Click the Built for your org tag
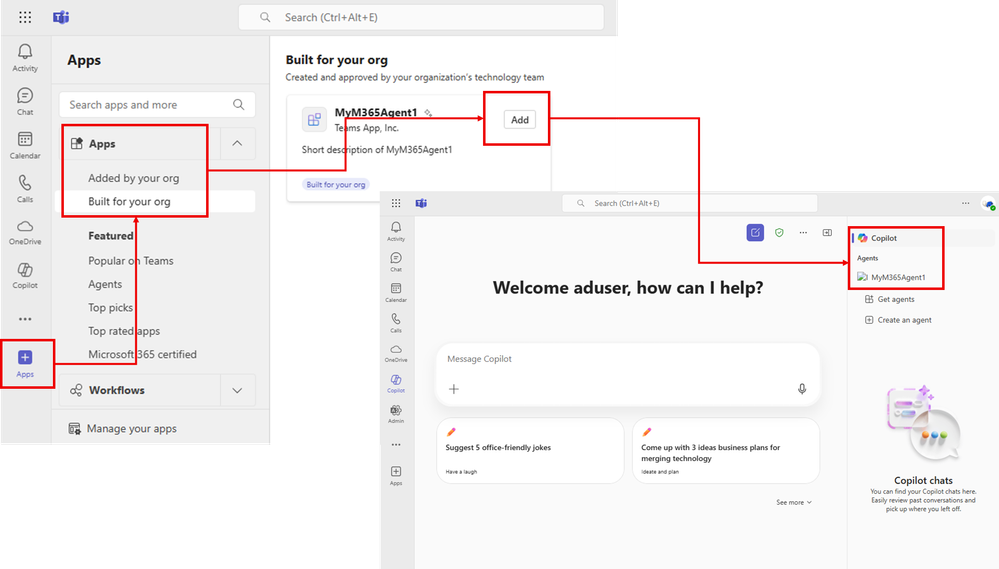999x569 pixels. point(336,184)
